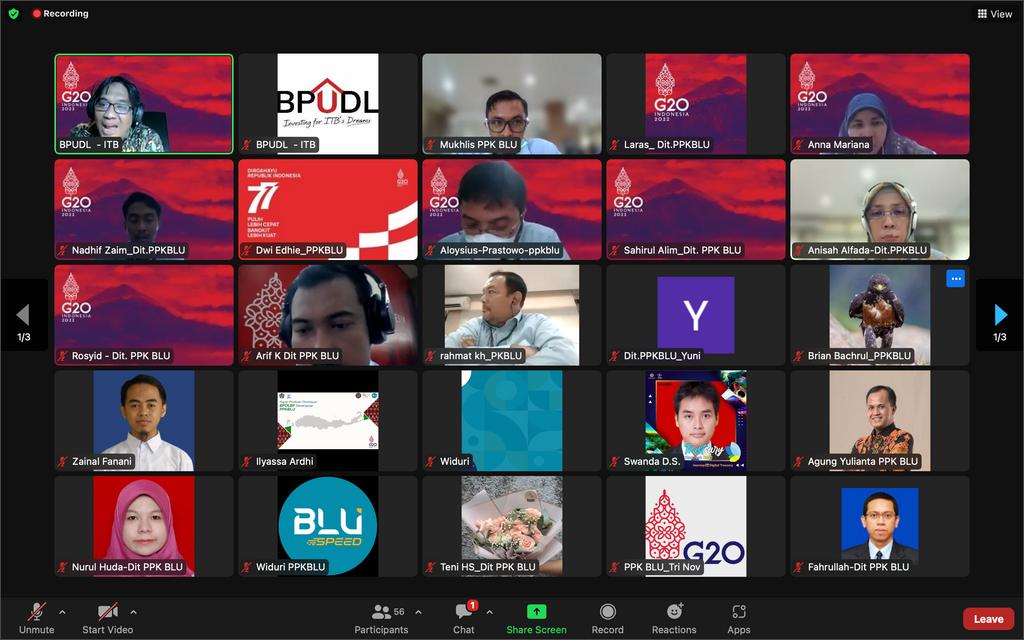Click the "Teni HS_Dit PPK BLU" name label
This screenshot has height=640, width=1024.
tap(488, 568)
